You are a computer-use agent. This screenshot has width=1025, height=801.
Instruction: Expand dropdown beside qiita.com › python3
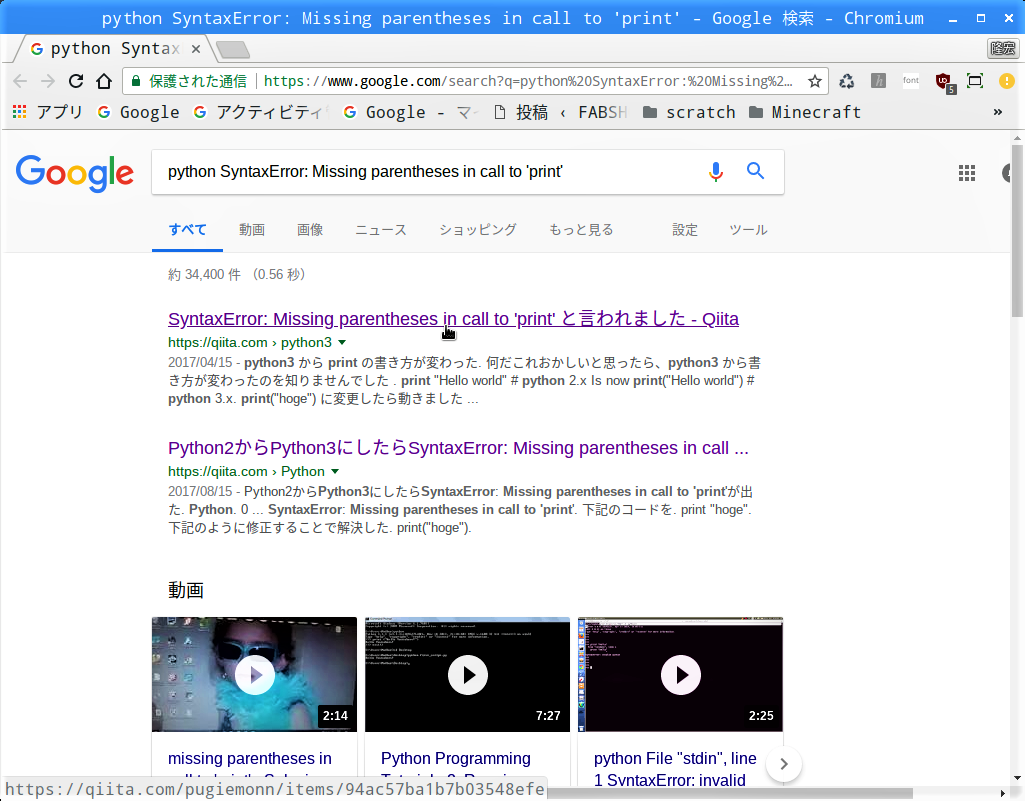coord(342,343)
